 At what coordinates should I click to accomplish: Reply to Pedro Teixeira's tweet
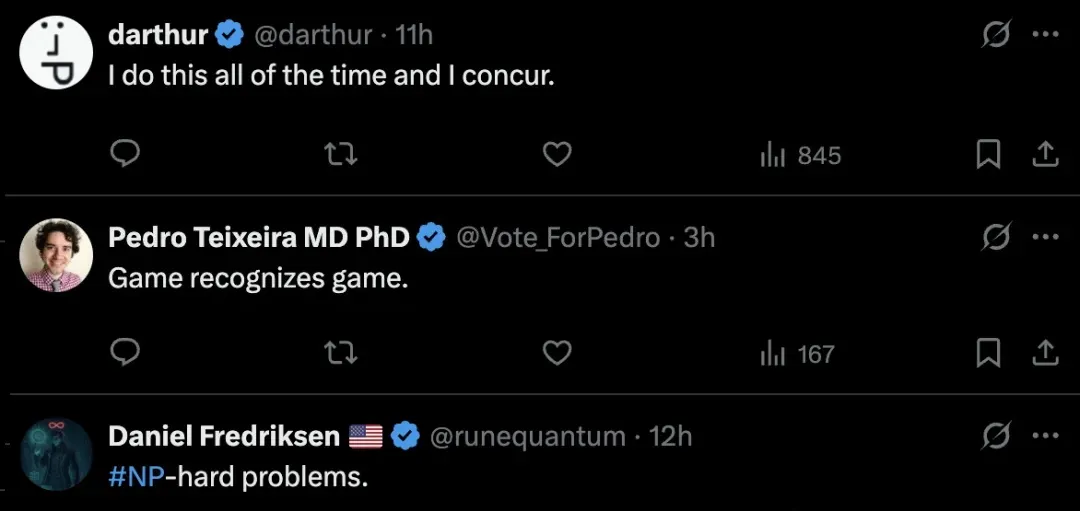[x=125, y=353]
